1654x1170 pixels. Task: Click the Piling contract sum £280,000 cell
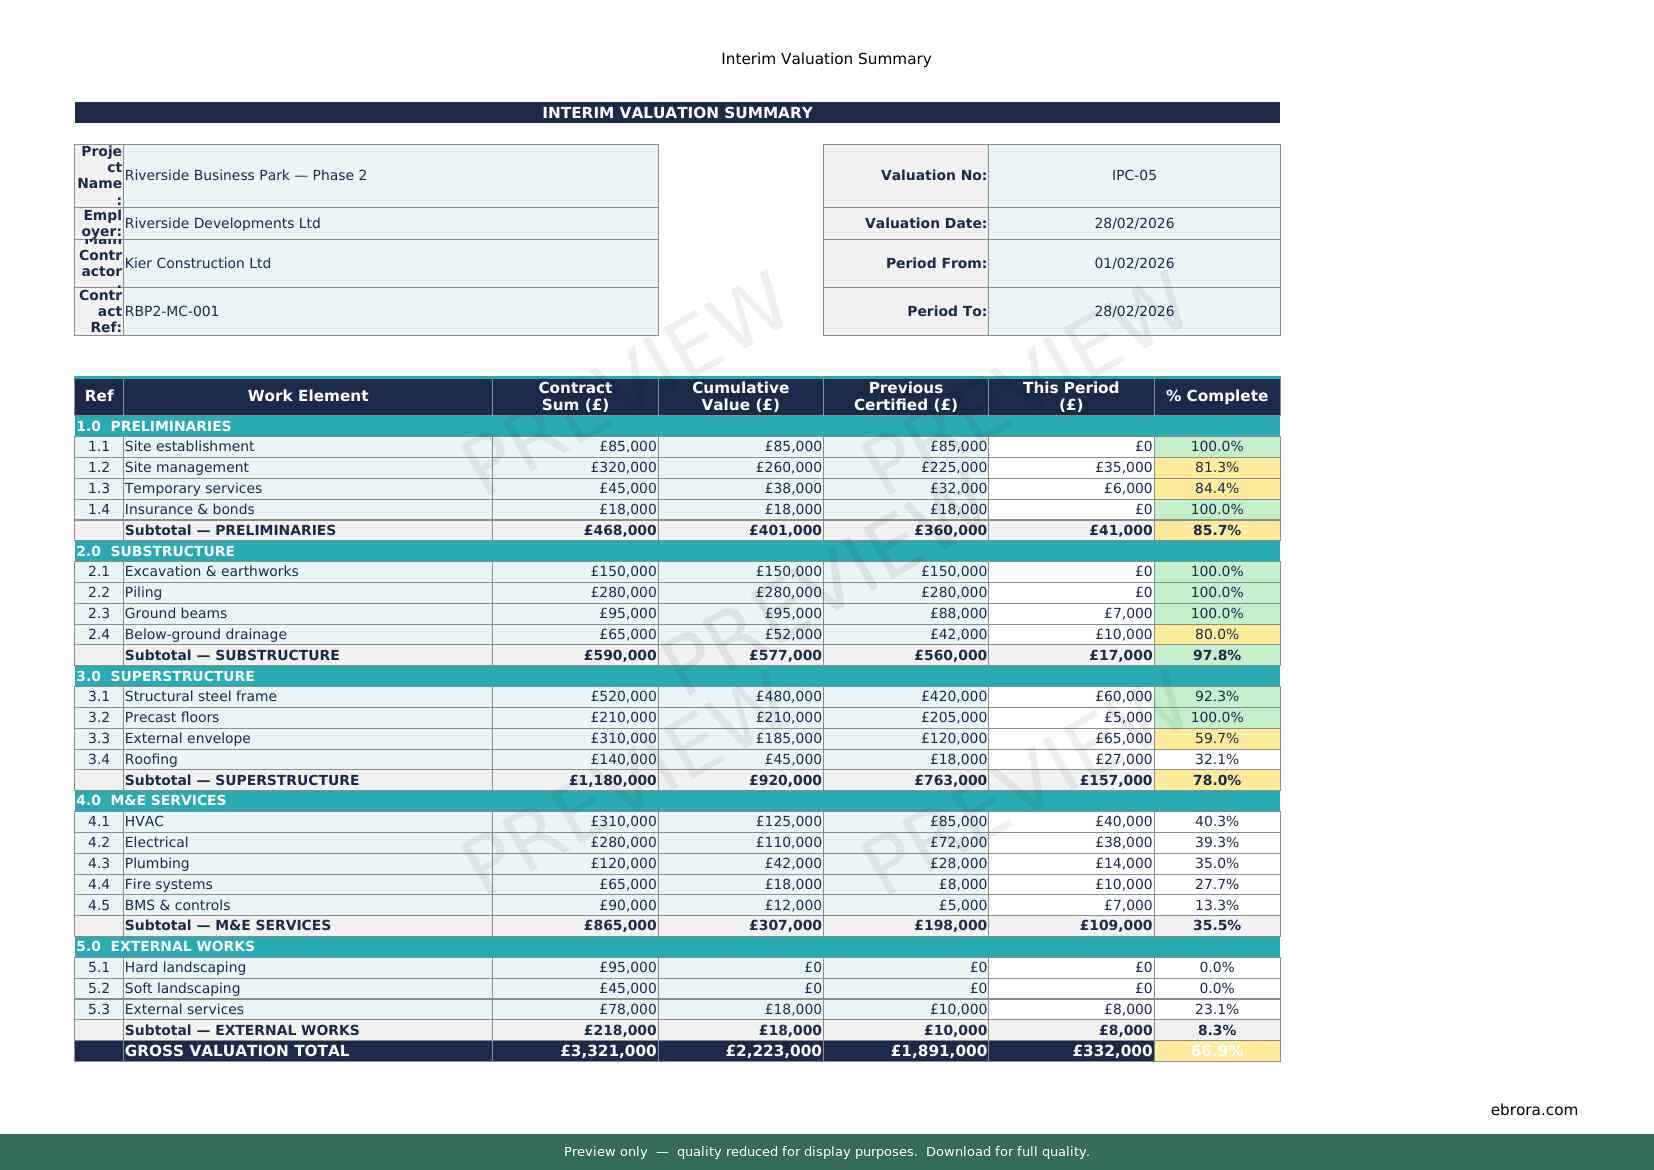[575, 592]
